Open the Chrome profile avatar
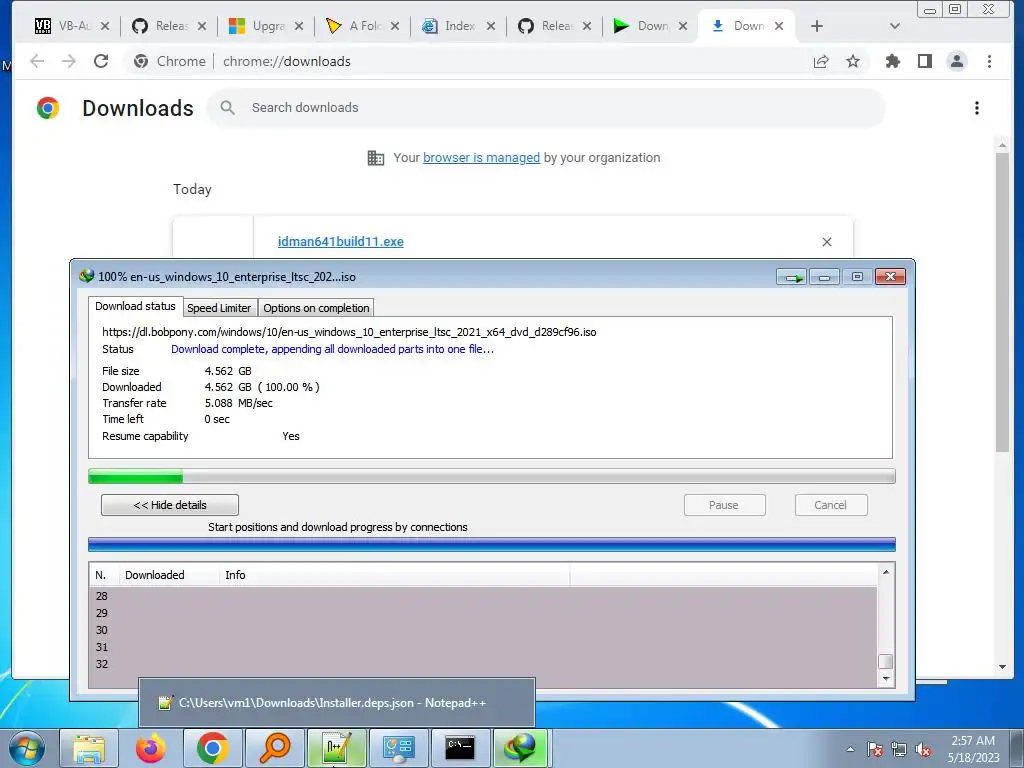Image resolution: width=1024 pixels, height=768 pixels. 957,61
